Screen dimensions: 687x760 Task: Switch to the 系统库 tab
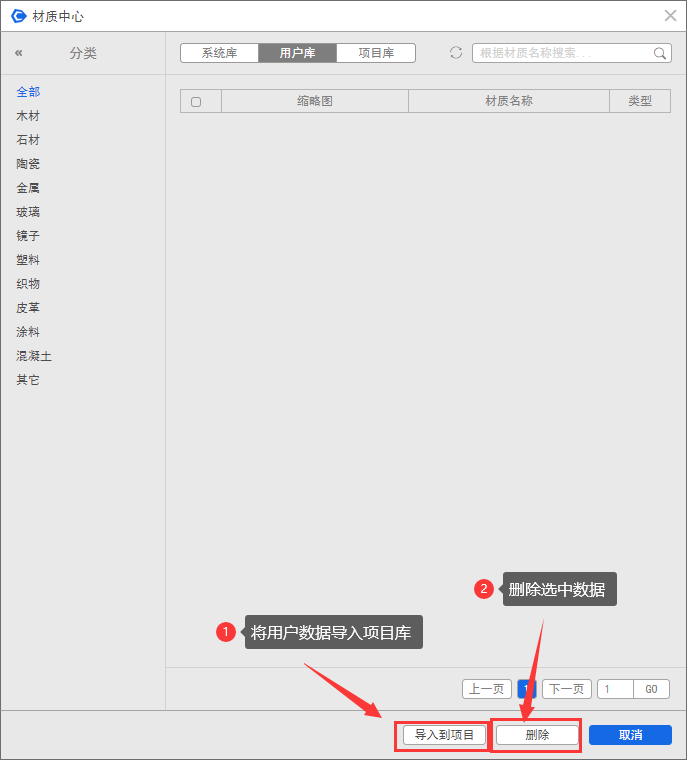(x=219, y=53)
